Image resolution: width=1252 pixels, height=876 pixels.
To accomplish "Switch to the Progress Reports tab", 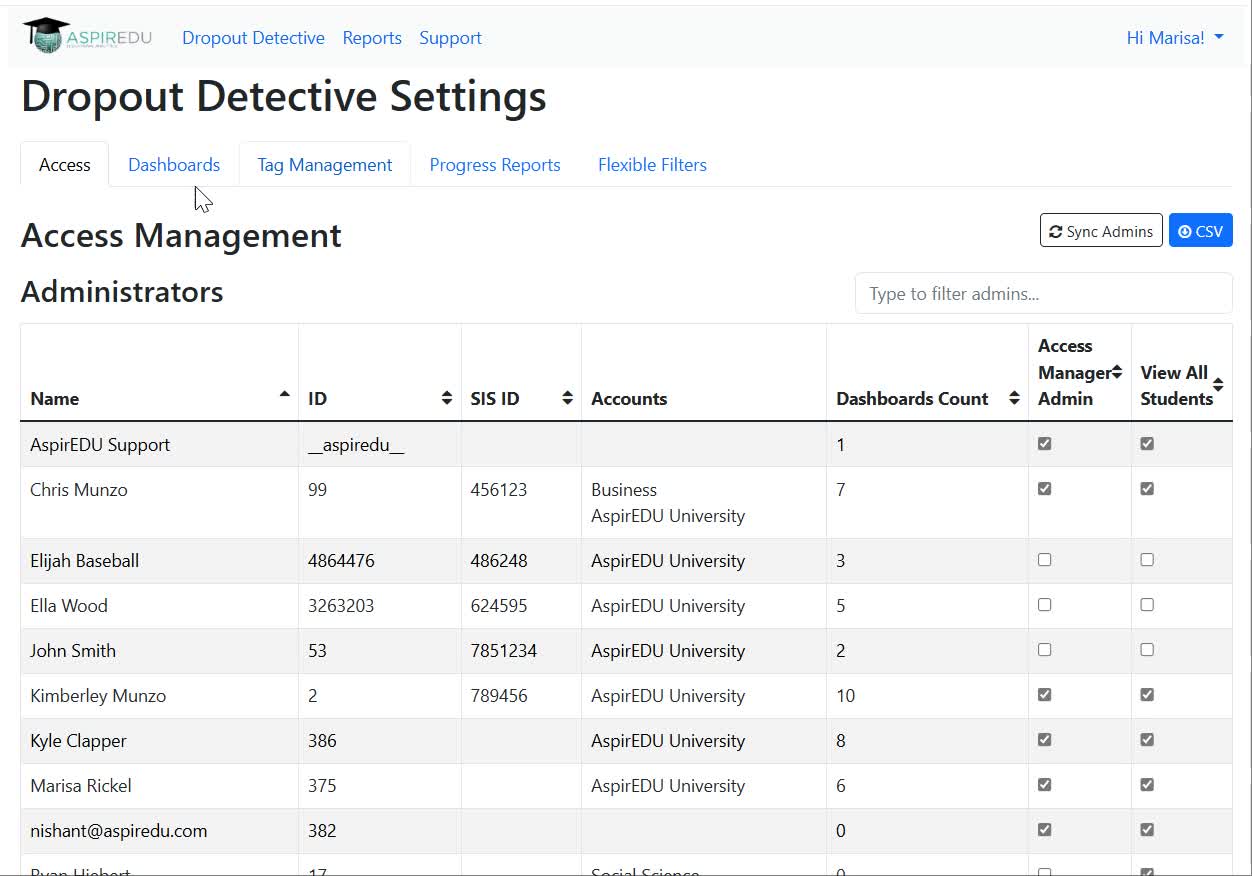I will (495, 165).
